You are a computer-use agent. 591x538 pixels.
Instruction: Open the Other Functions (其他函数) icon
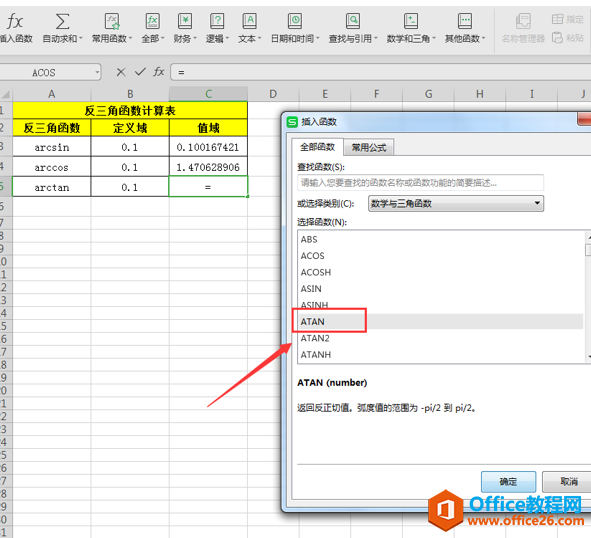click(x=465, y=21)
